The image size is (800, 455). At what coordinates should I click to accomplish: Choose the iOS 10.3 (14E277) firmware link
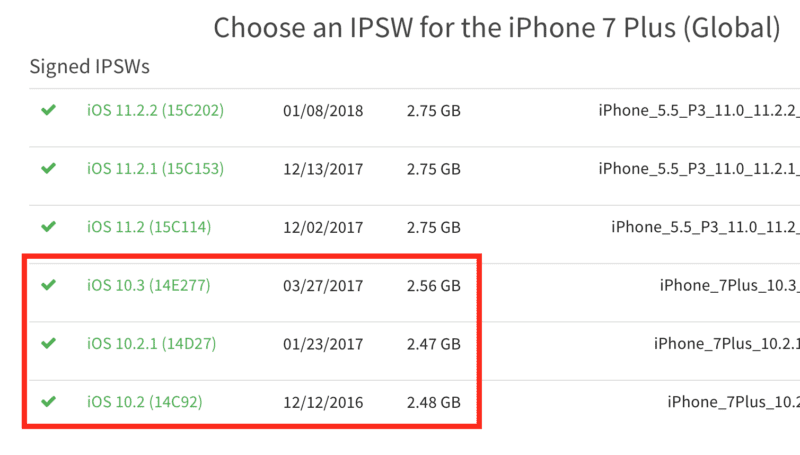pos(148,285)
